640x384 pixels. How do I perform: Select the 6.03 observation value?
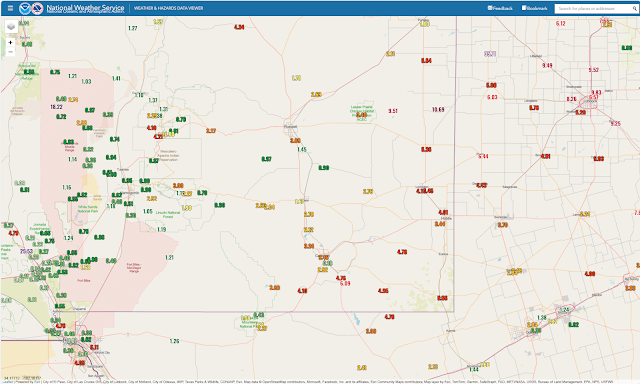click(492, 97)
